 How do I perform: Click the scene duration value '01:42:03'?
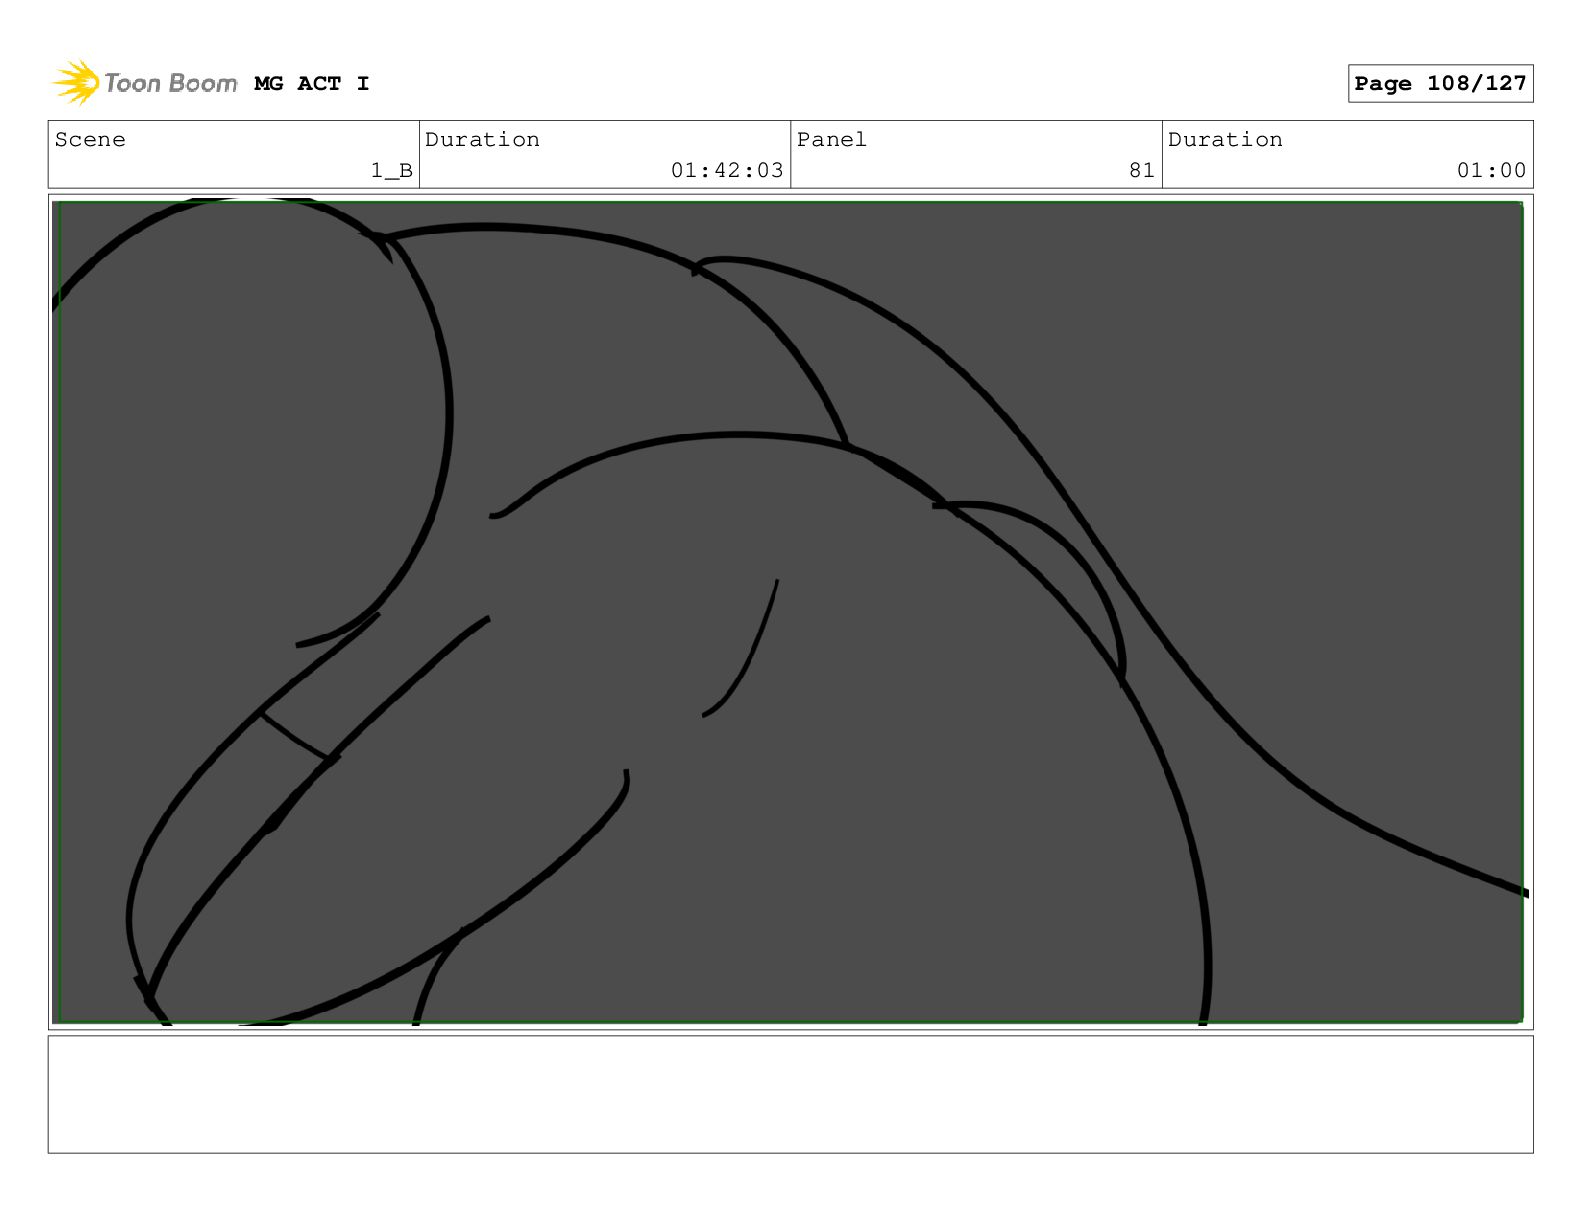pos(727,171)
